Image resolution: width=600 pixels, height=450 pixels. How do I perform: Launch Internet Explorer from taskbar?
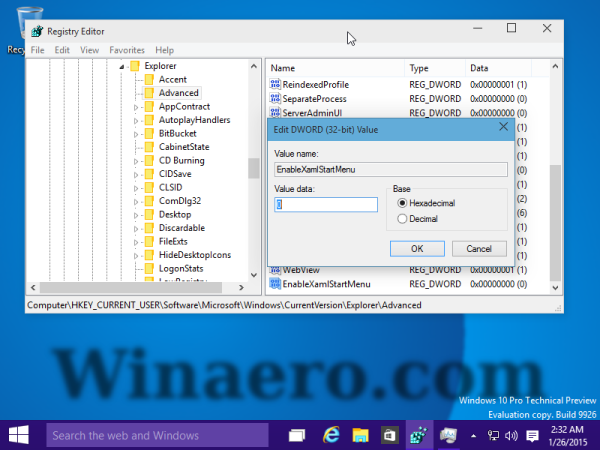(331, 435)
